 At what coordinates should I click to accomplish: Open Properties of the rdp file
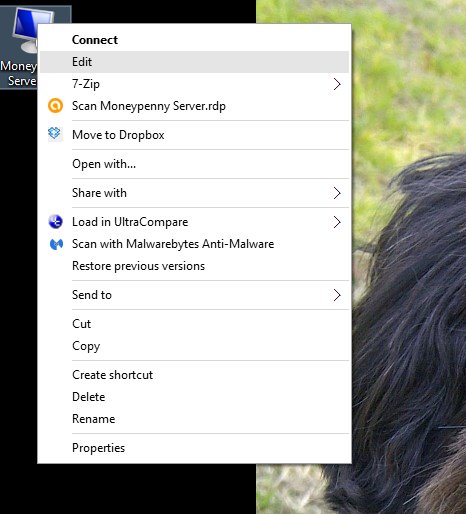(194, 448)
